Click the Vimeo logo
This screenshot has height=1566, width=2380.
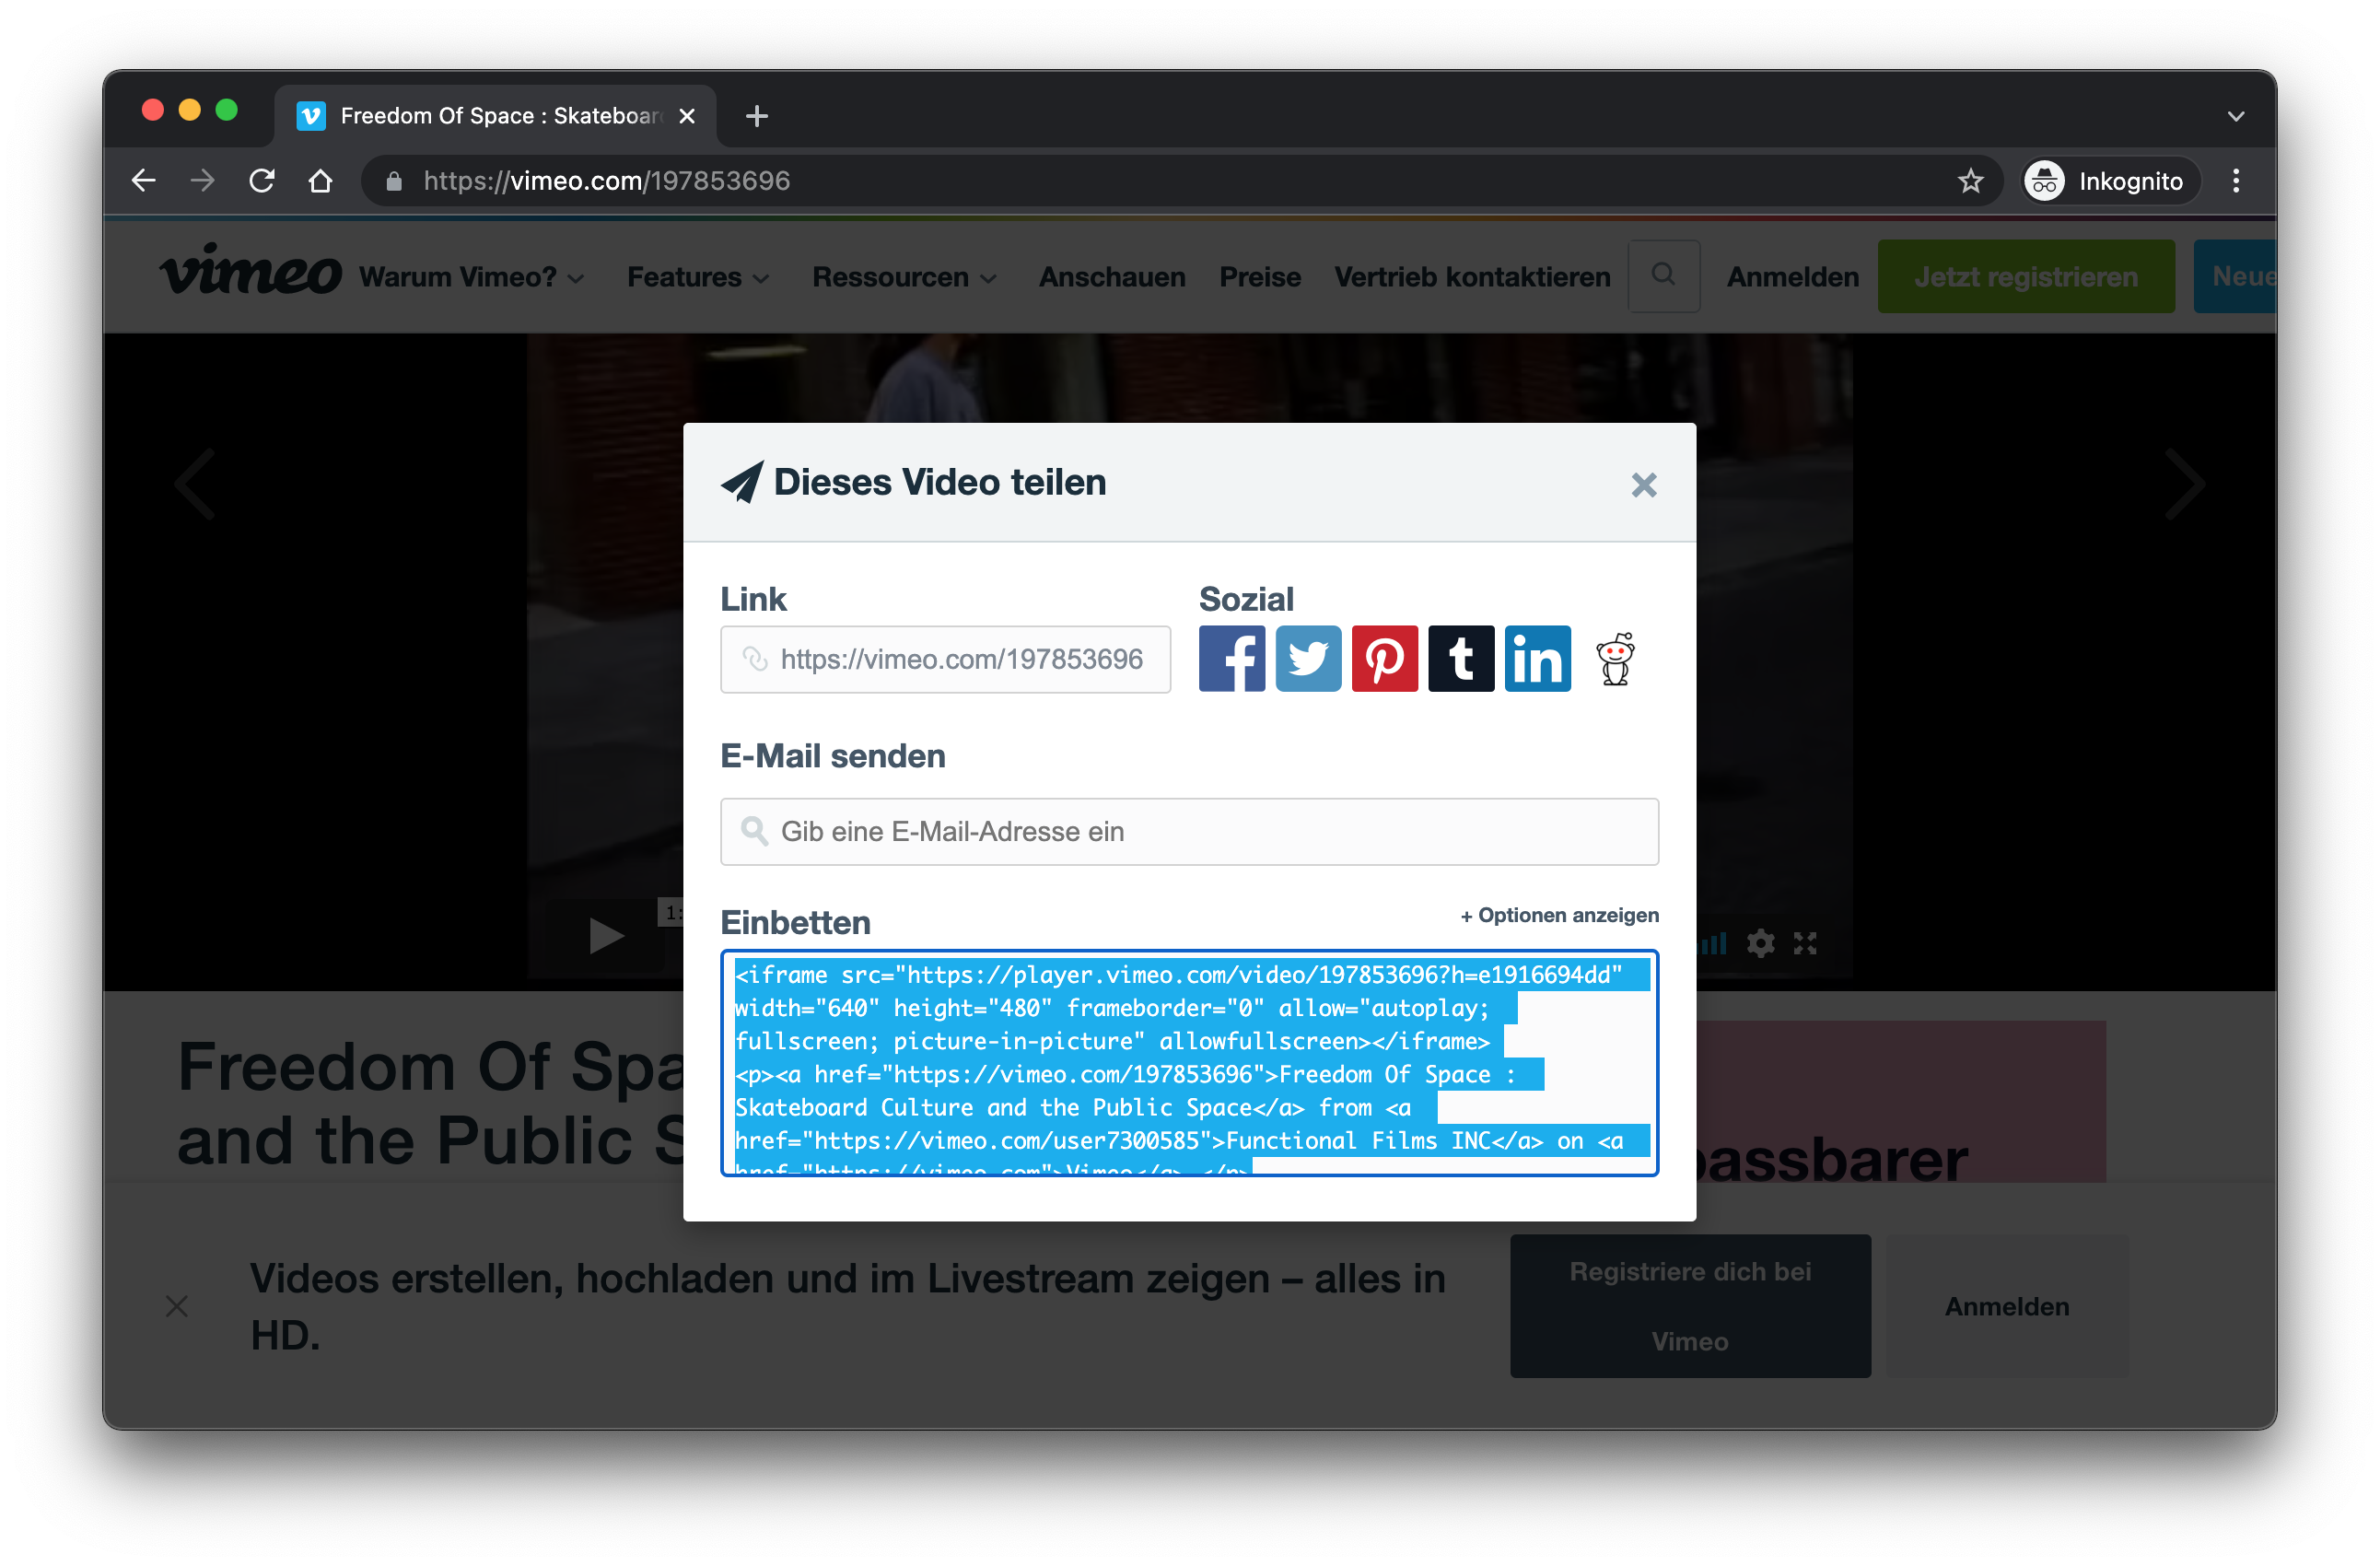[251, 271]
